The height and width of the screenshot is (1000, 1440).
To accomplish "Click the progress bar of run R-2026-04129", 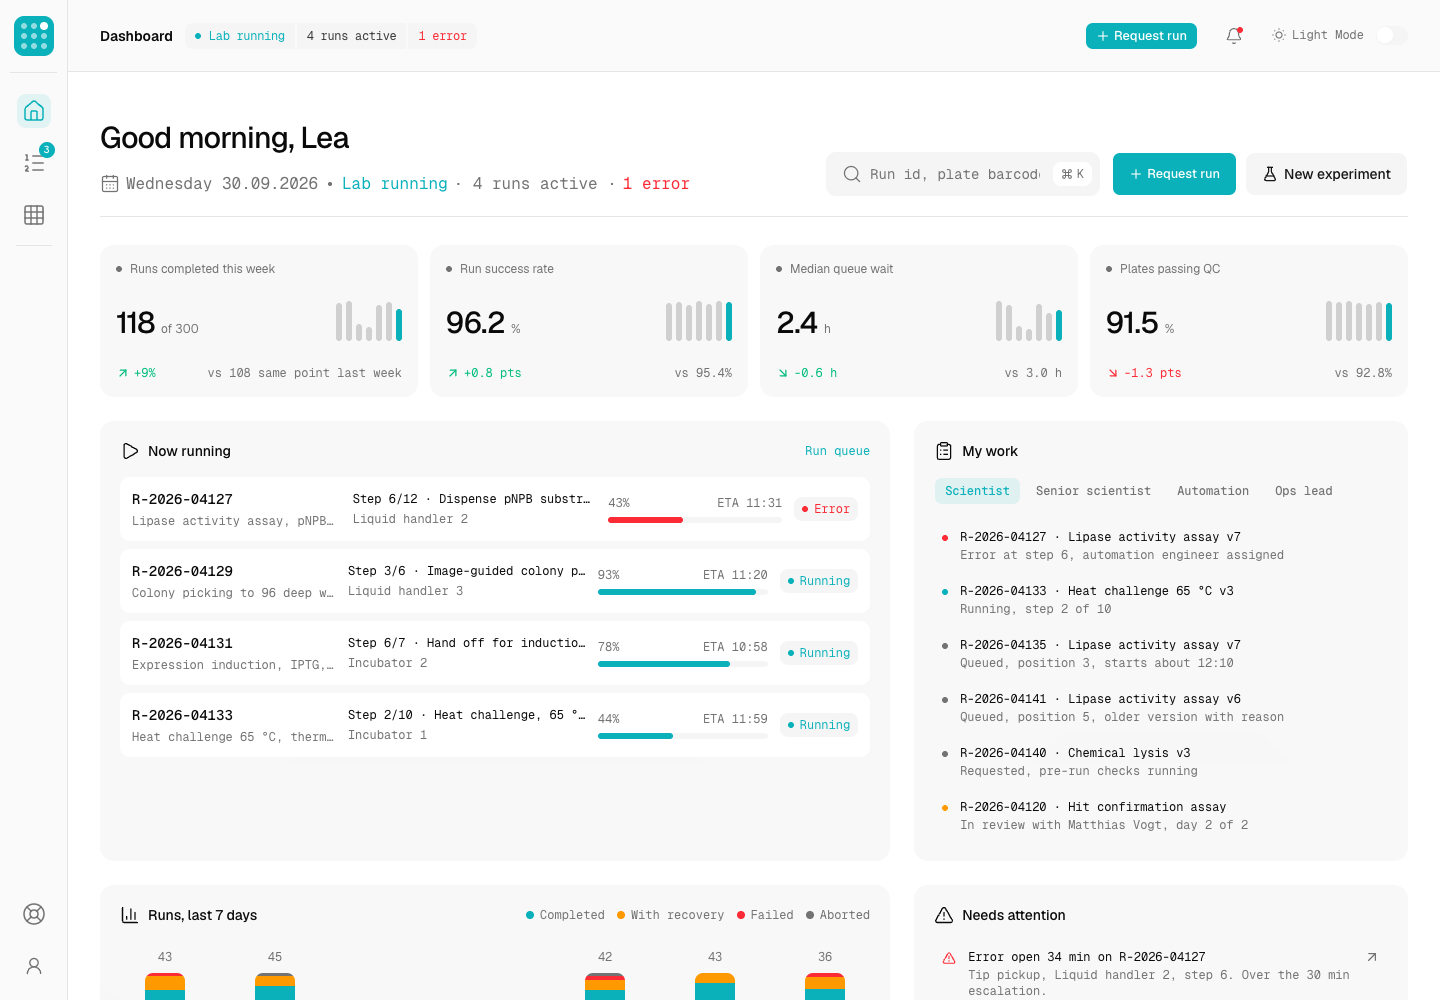I will point(683,592).
